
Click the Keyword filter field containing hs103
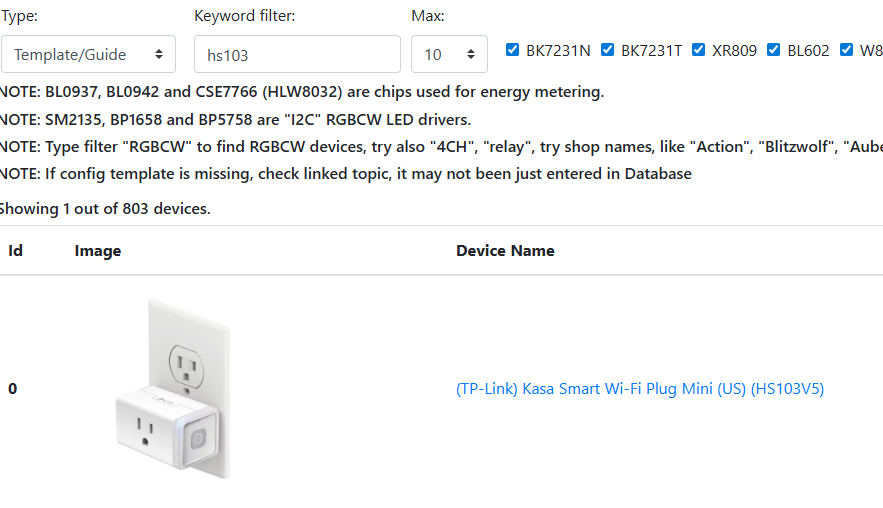[x=297, y=54]
